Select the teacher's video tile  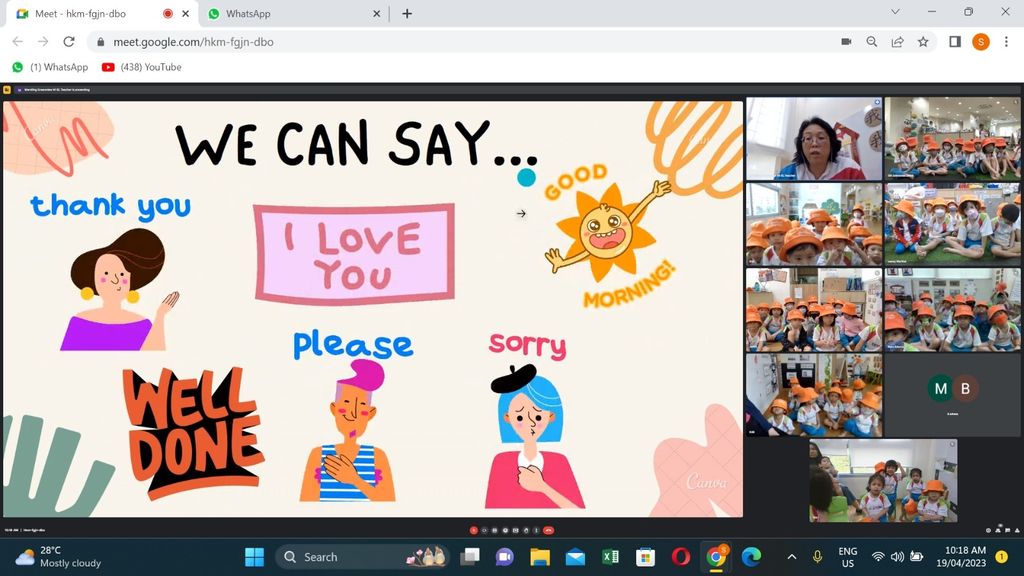(814, 138)
